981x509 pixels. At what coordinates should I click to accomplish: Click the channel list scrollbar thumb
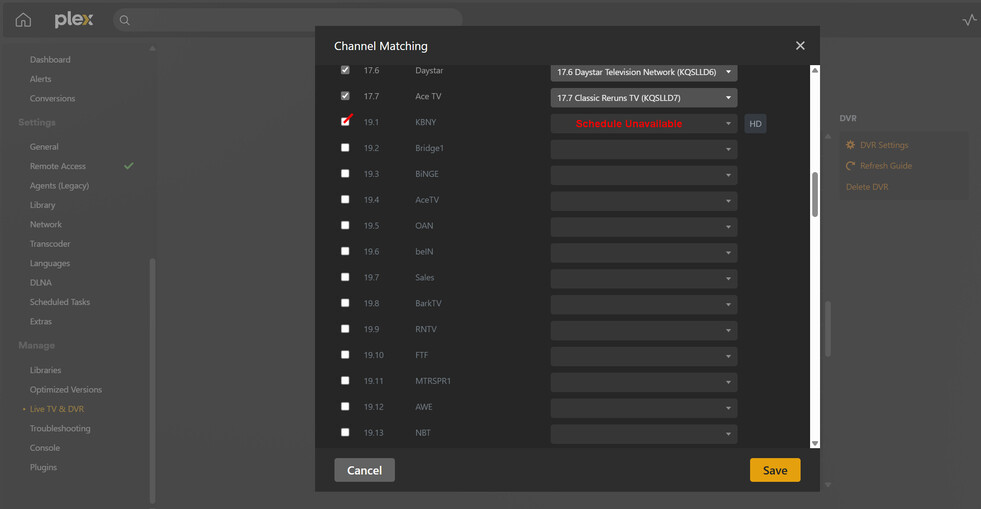point(815,194)
